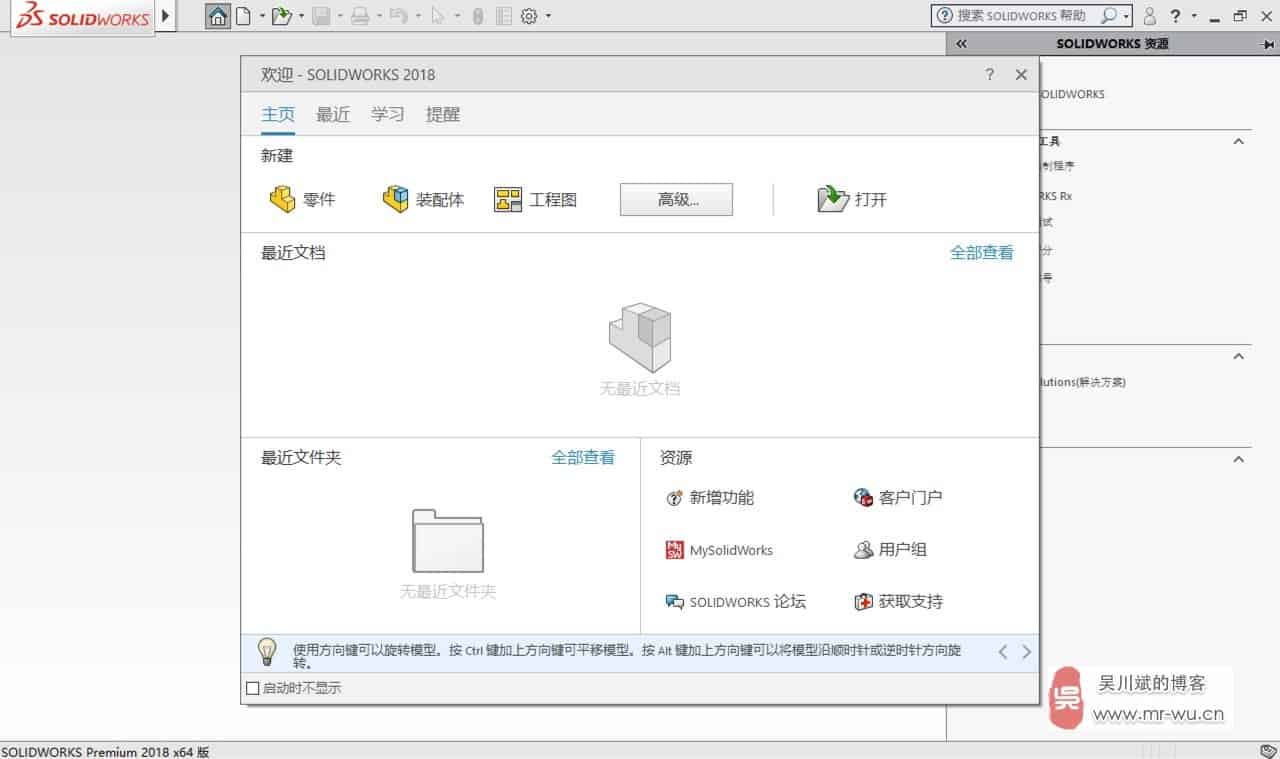Click the Save toolbar icon
Image resolution: width=1280 pixels, height=759 pixels.
[321, 16]
